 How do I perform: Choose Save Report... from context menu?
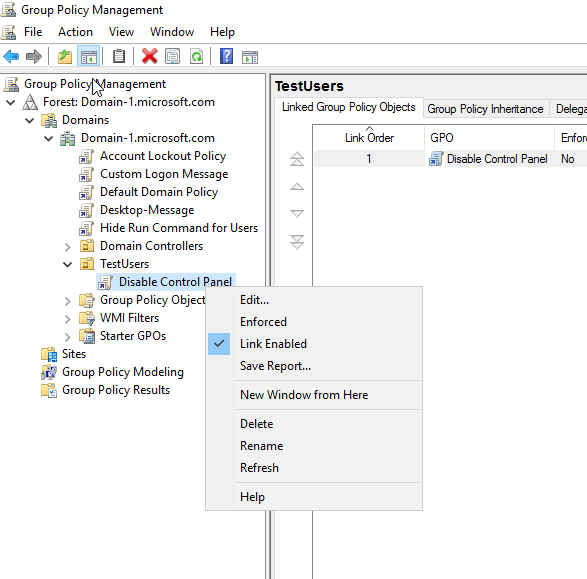pyautogui.click(x=275, y=366)
